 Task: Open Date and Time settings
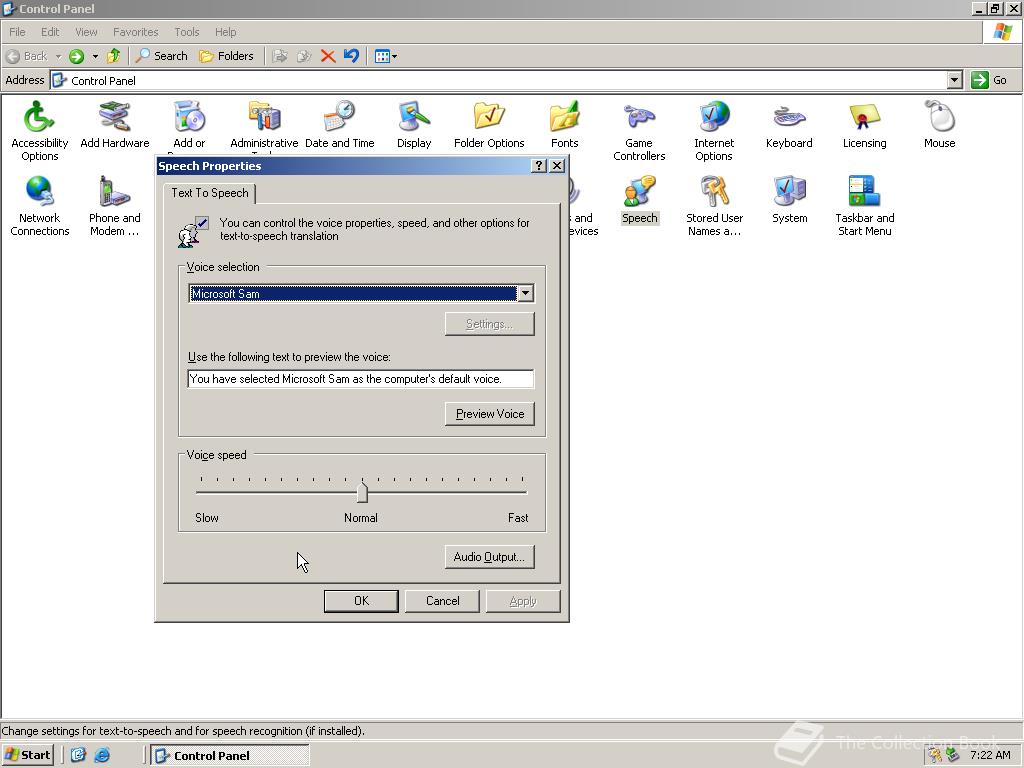pyautogui.click(x=340, y=125)
